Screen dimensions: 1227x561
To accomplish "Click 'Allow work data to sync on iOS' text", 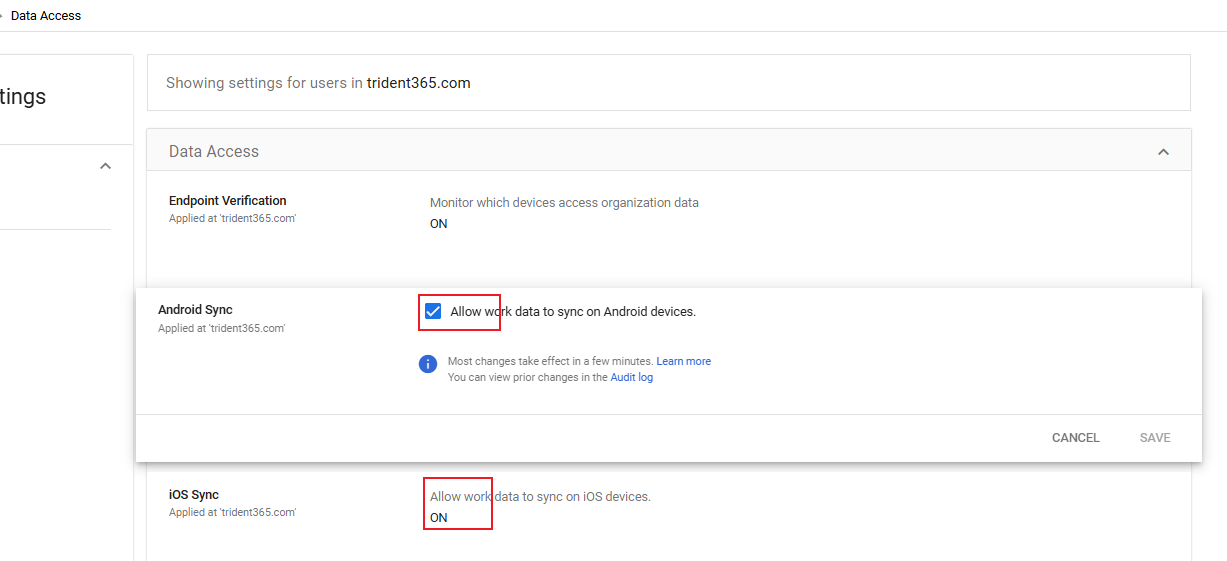I will (x=540, y=497).
